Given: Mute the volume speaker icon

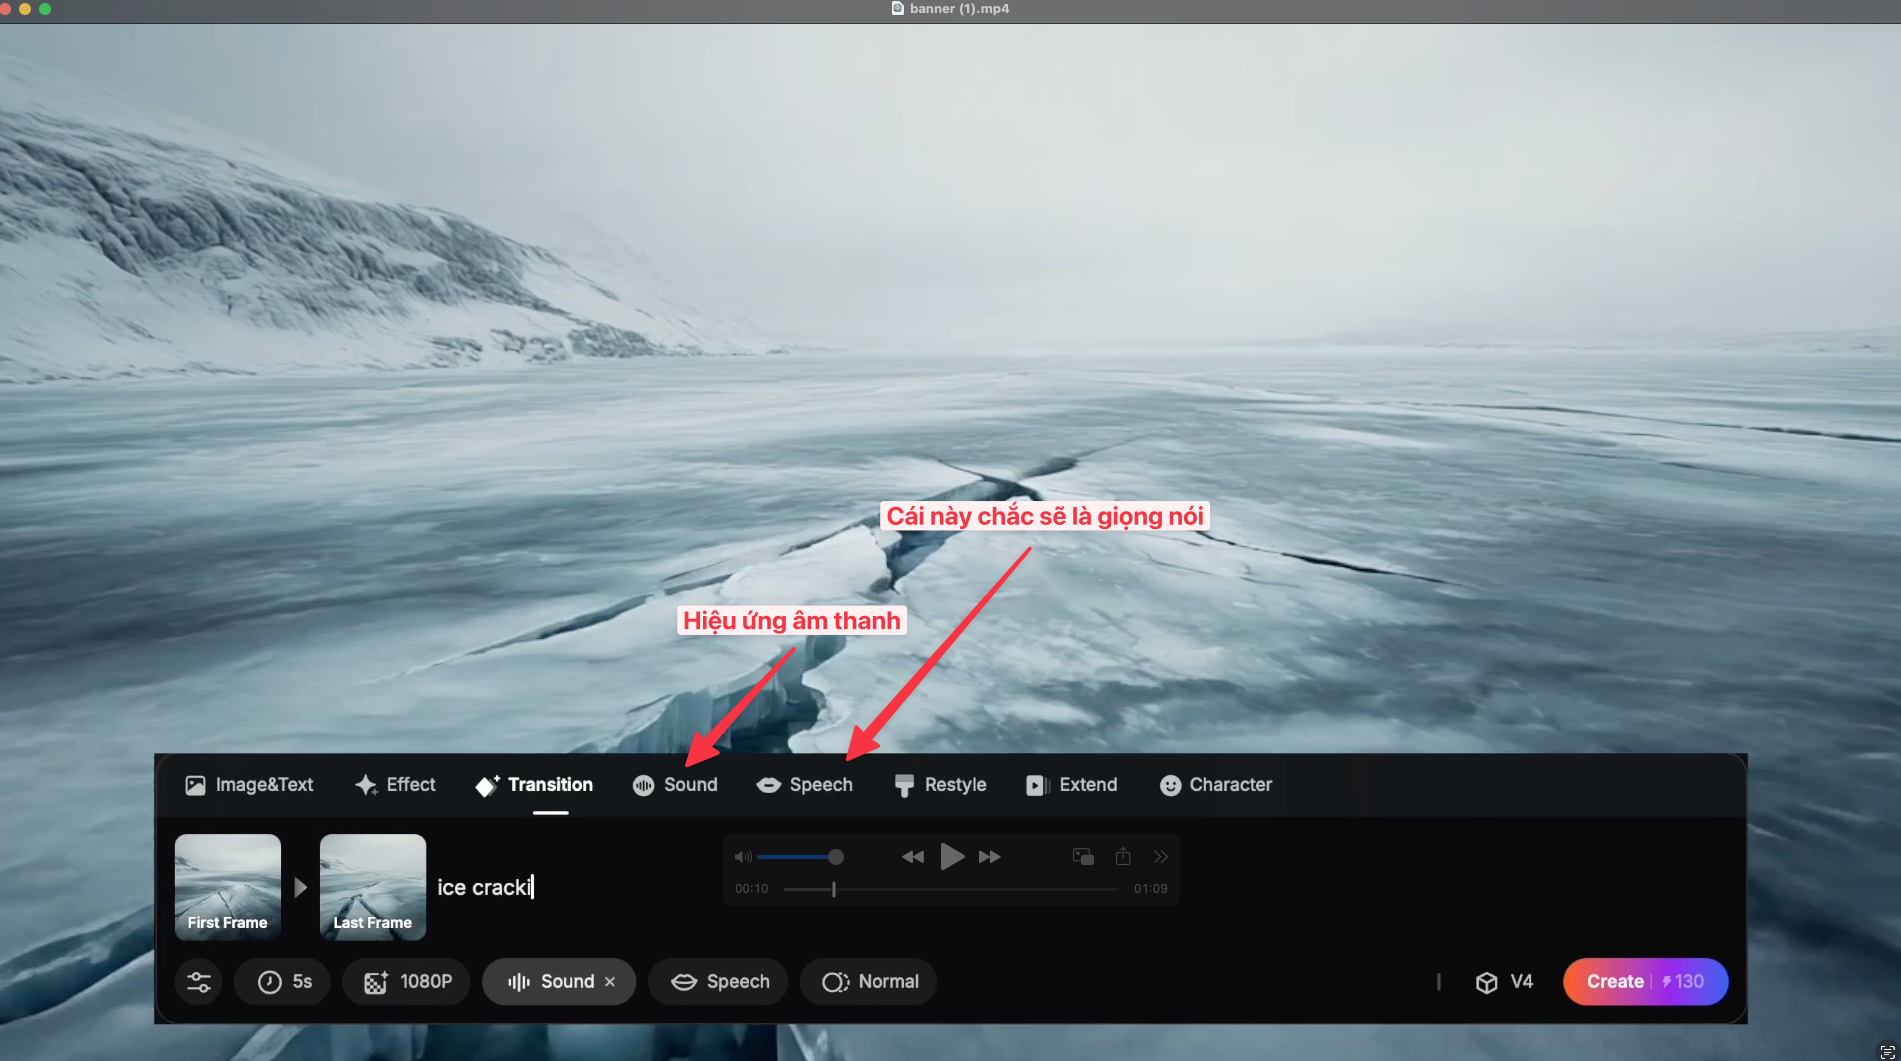Looking at the screenshot, I should tap(743, 857).
